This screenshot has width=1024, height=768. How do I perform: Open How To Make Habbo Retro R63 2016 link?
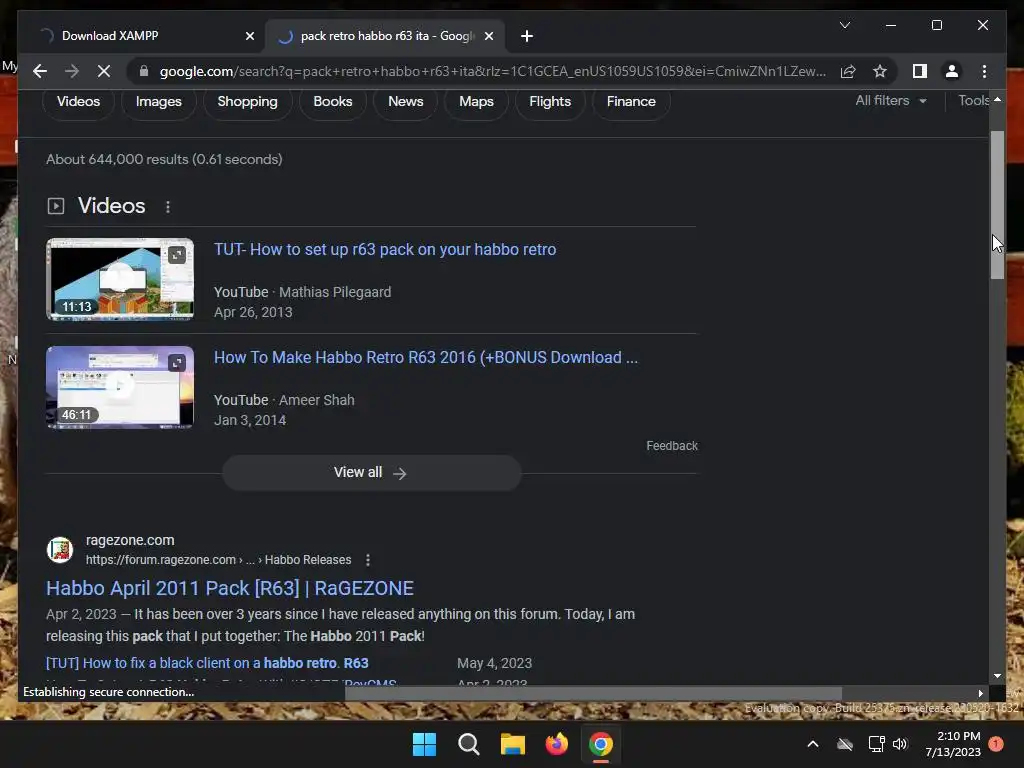[426, 357]
